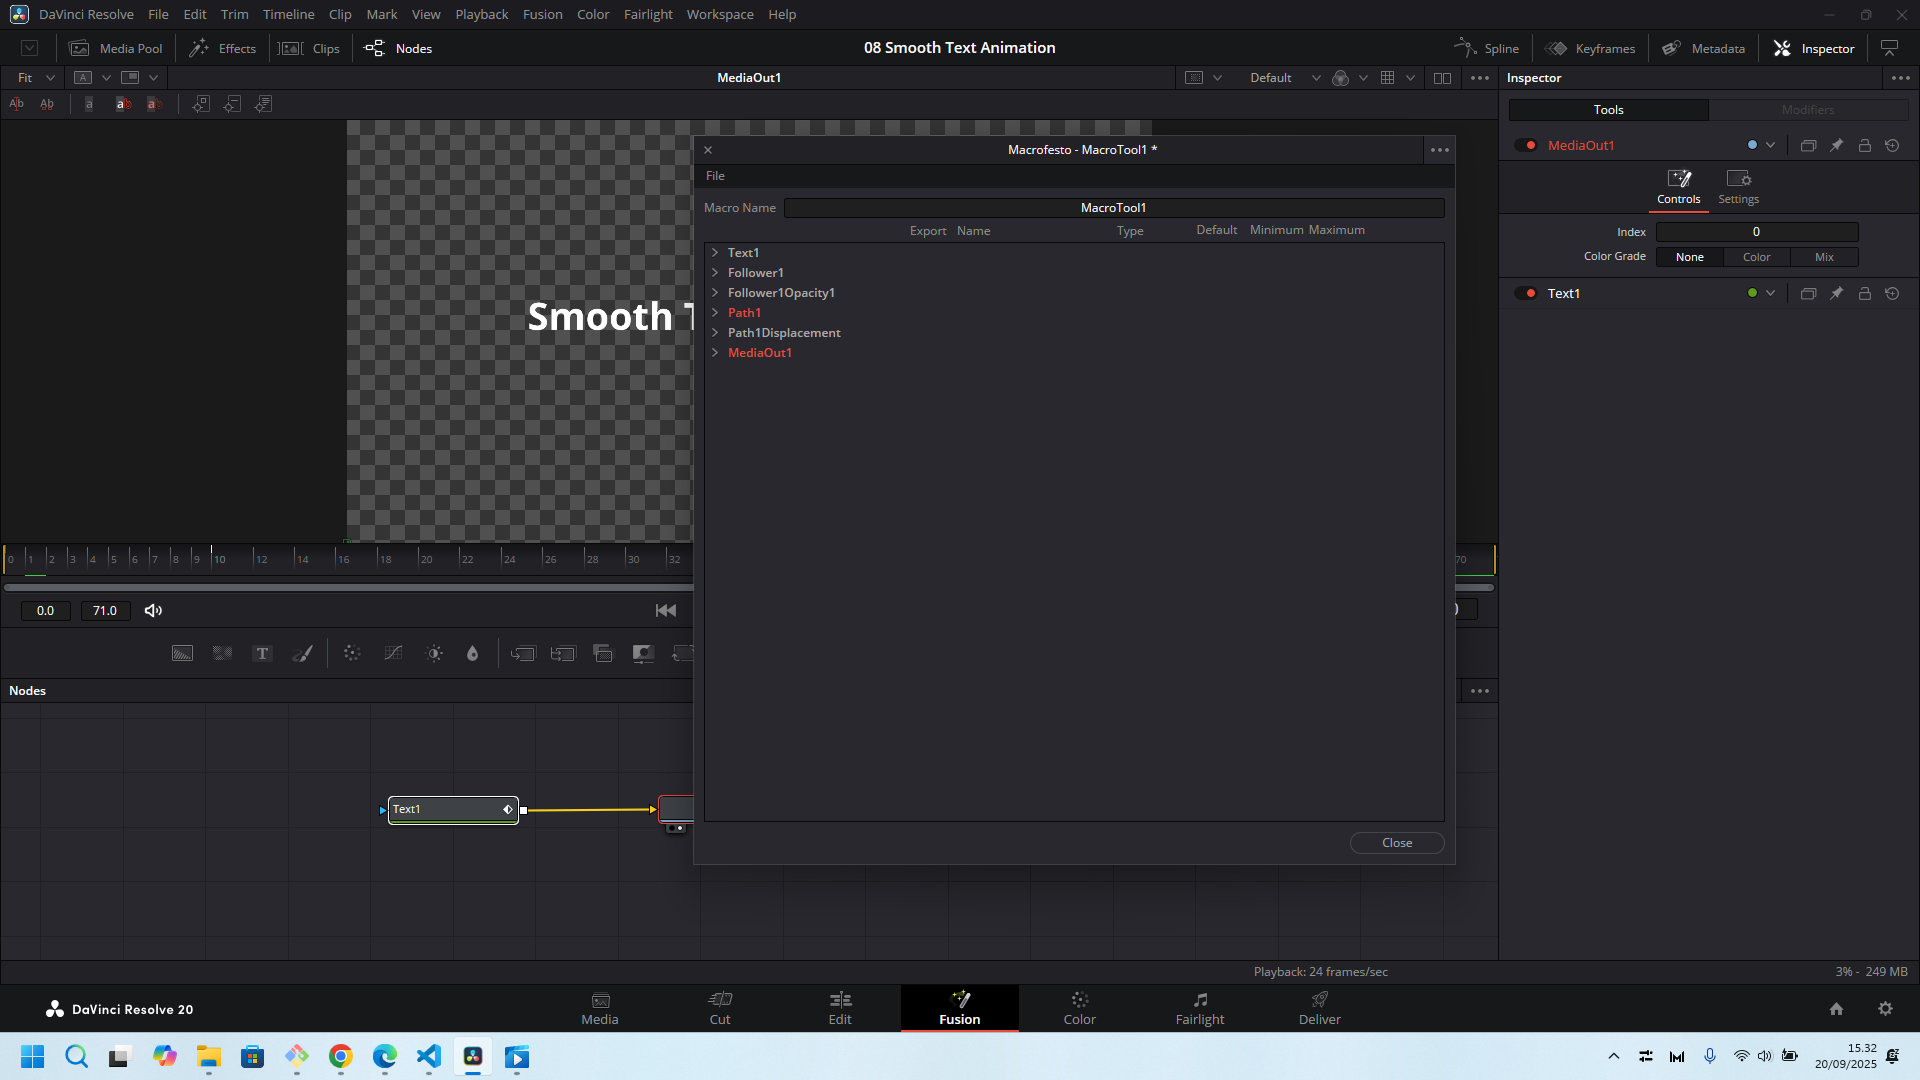The height and width of the screenshot is (1080, 1920).
Task: Open the Spline editor panel
Action: tap(1487, 48)
